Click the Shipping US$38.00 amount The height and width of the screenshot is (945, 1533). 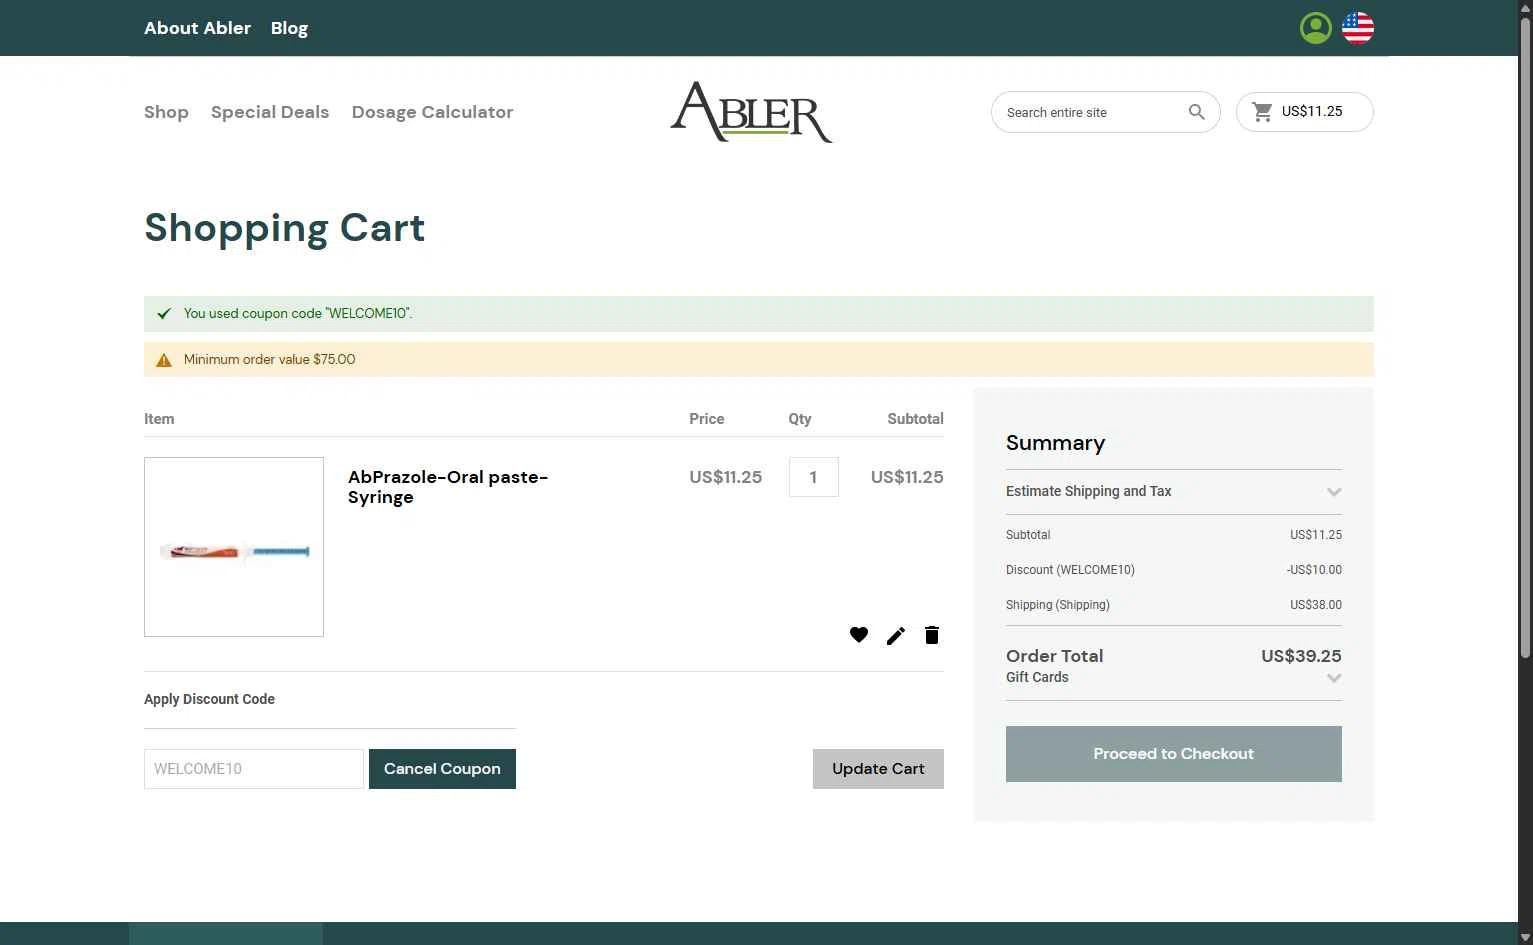[x=1316, y=605]
